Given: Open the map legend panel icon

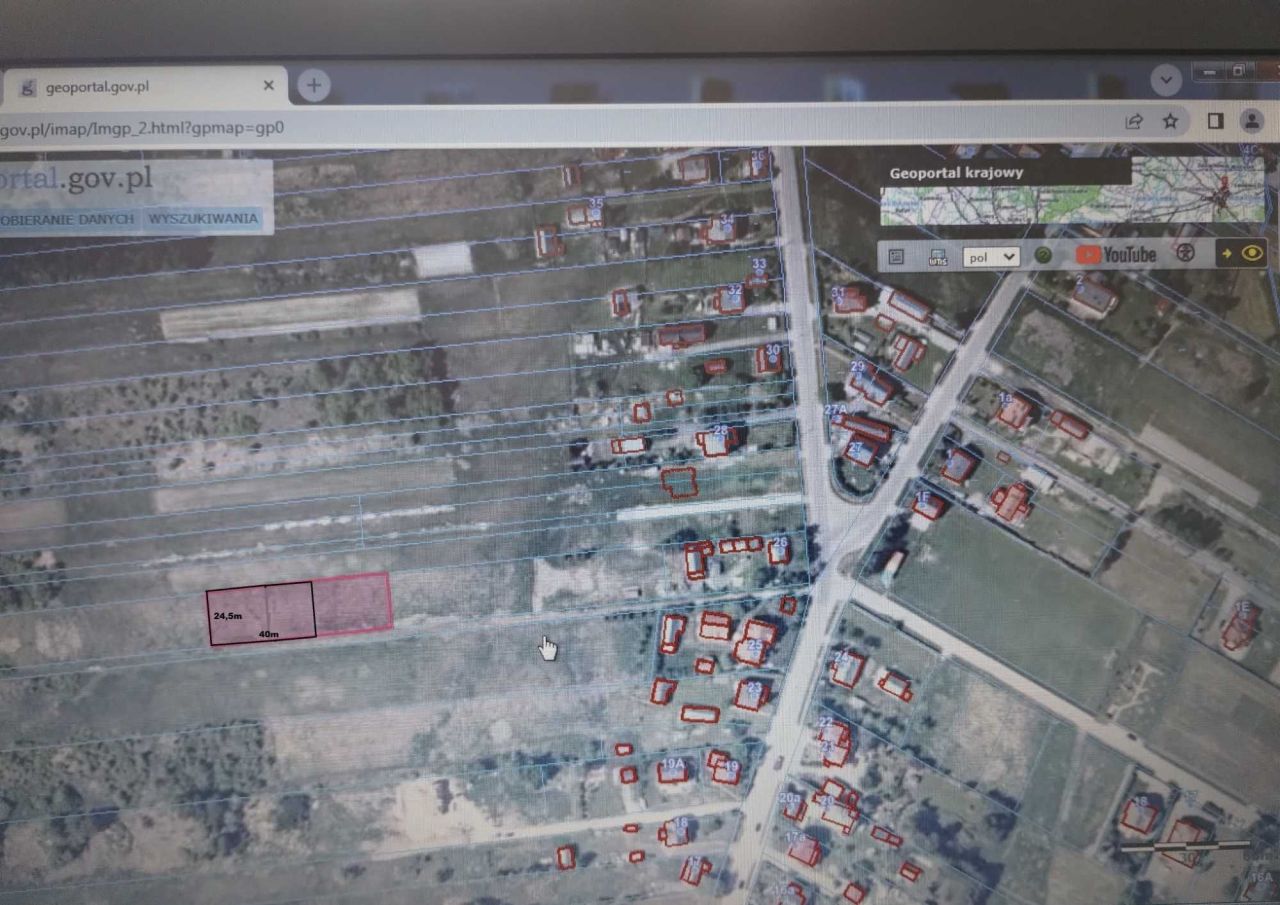Looking at the screenshot, I should [x=896, y=257].
